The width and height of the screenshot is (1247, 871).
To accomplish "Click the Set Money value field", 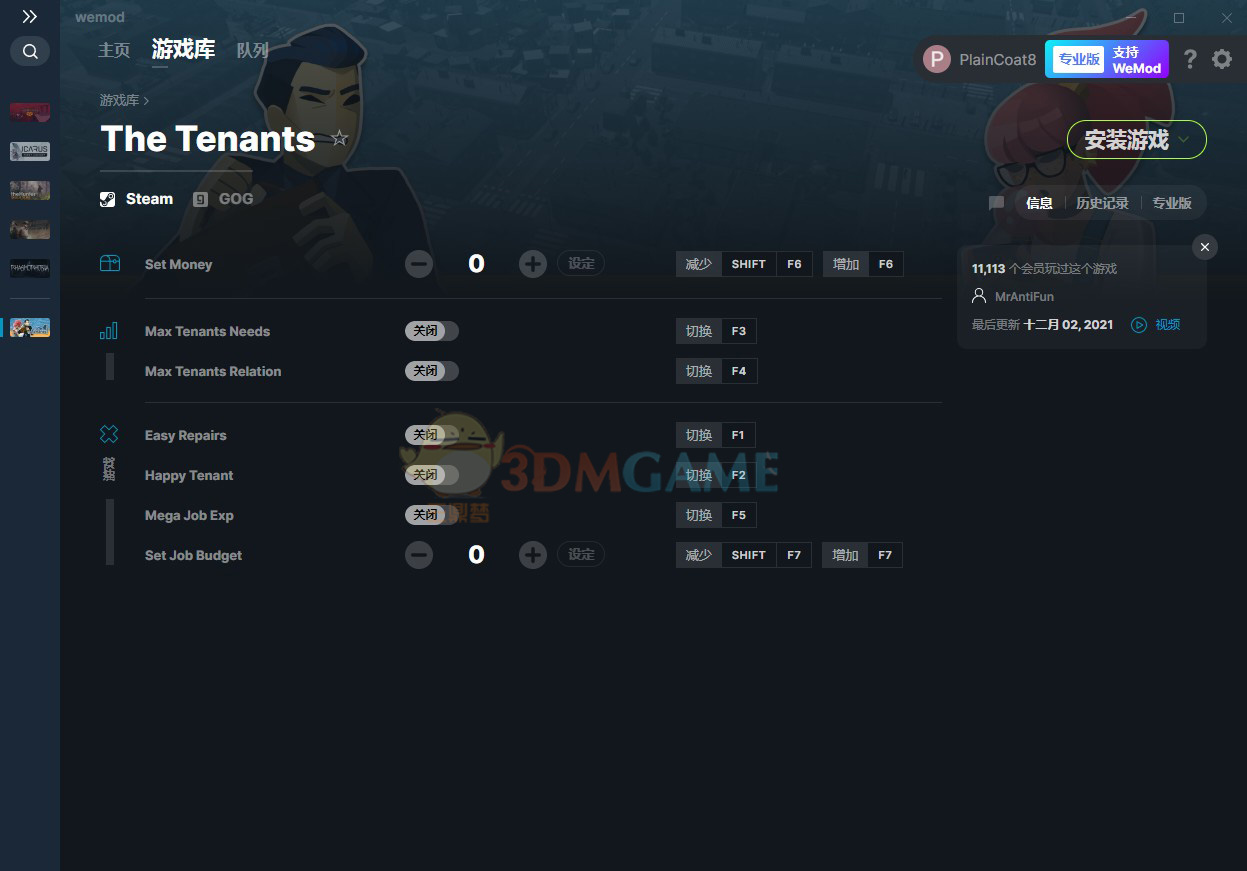I will pyautogui.click(x=476, y=264).
